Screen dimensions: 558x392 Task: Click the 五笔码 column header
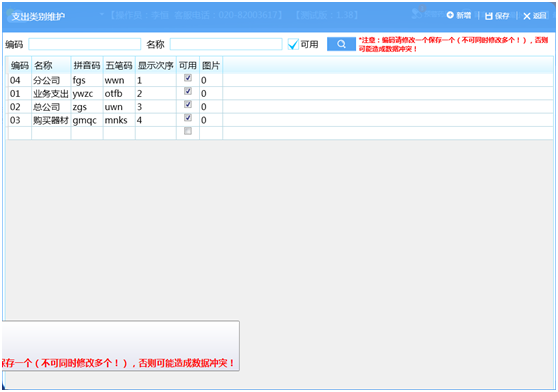[x=119, y=65]
